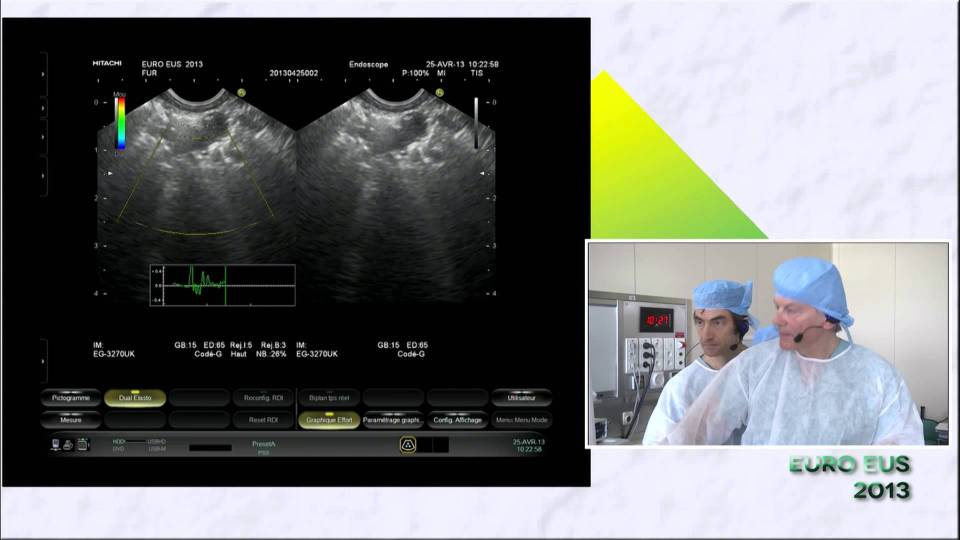Click the probe orientation marker on elastography image
Image resolution: width=960 pixels, height=540 pixels.
tap(241, 92)
